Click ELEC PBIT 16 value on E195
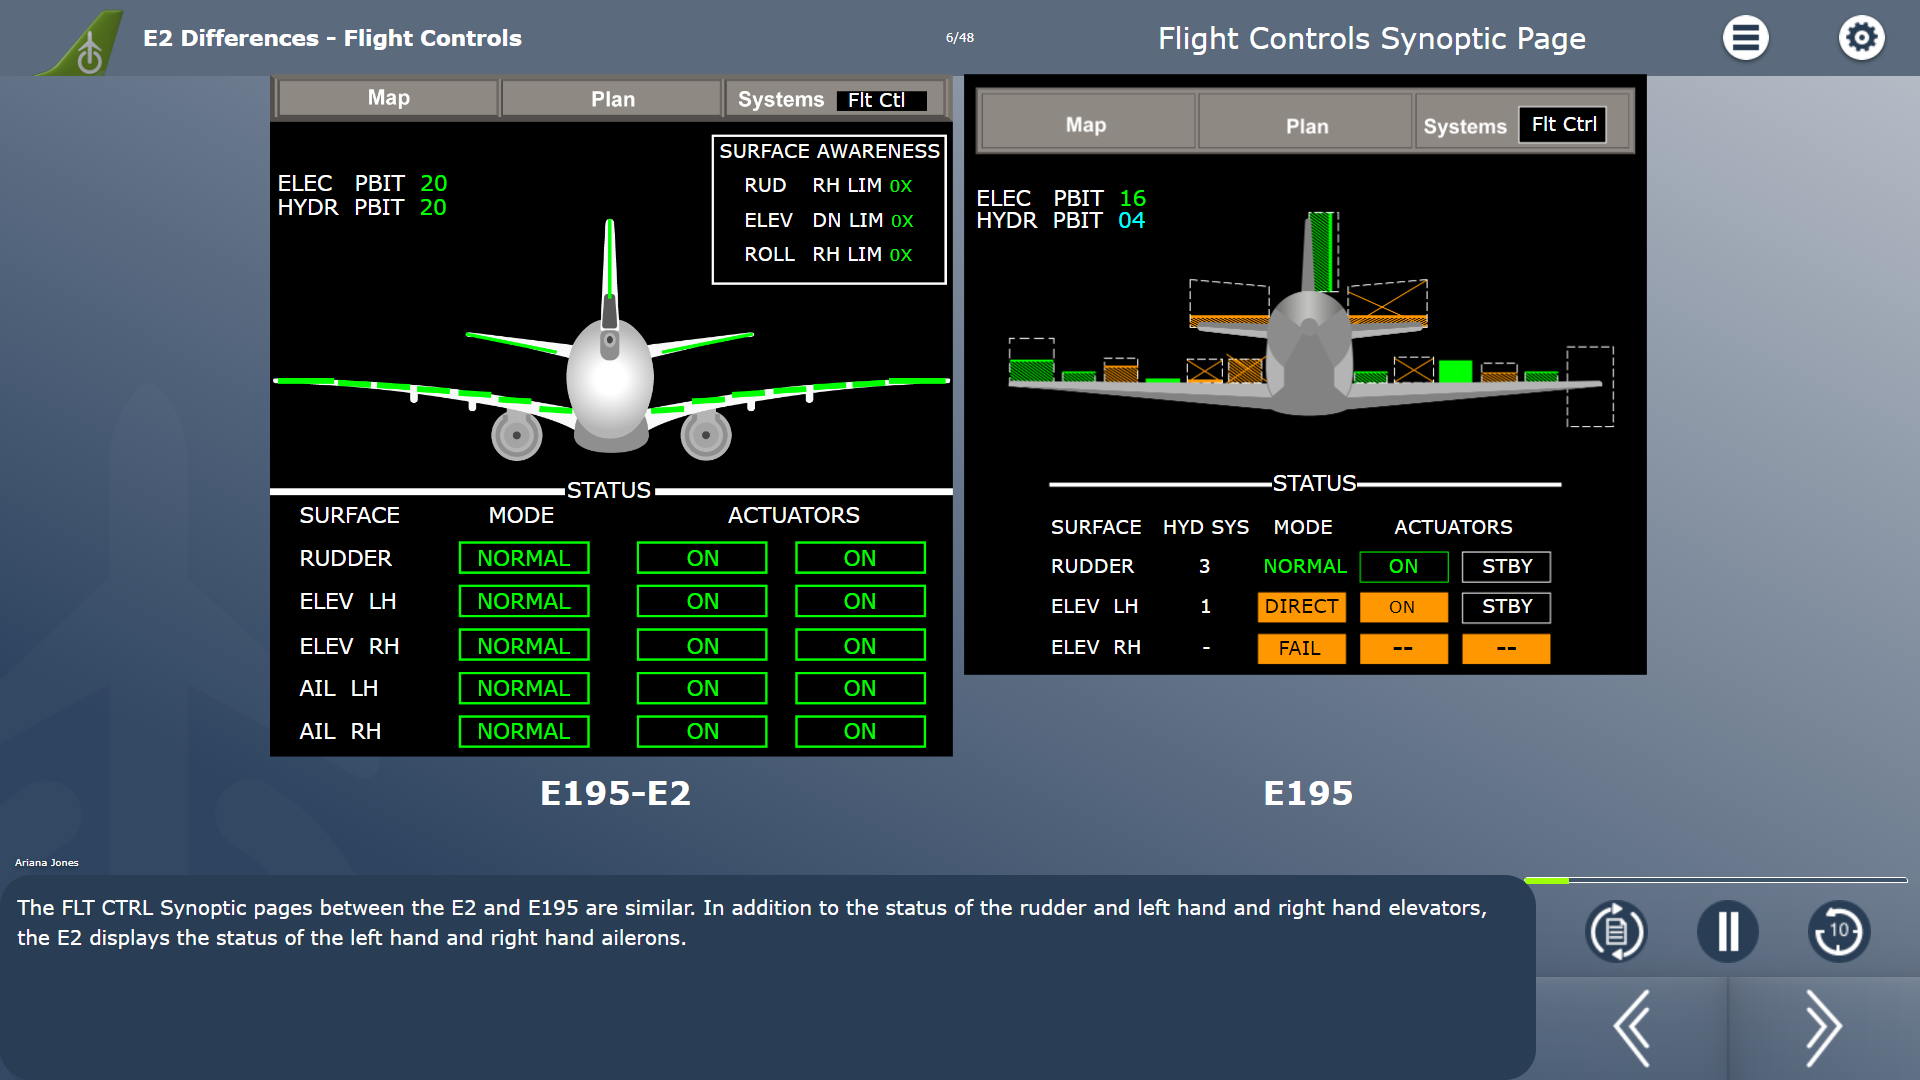The height and width of the screenshot is (1080, 1920). point(1132,198)
